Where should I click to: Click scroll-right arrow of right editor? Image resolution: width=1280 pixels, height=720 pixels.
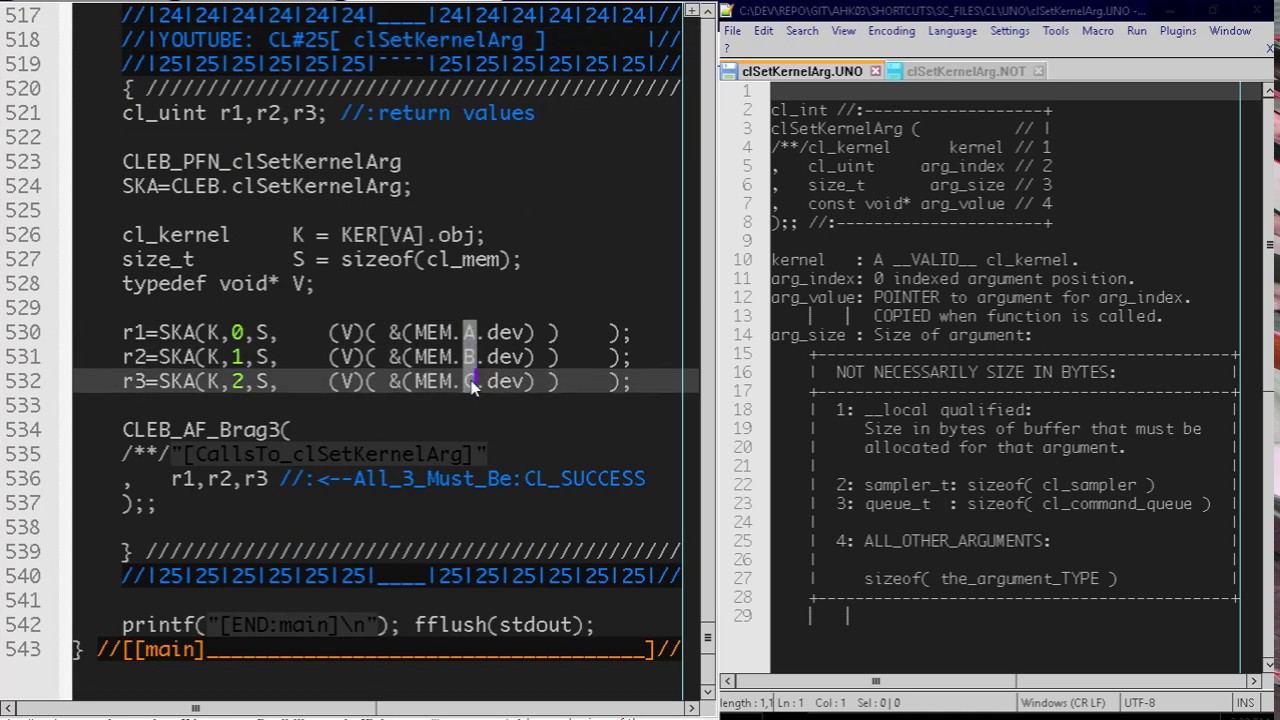point(1254,681)
